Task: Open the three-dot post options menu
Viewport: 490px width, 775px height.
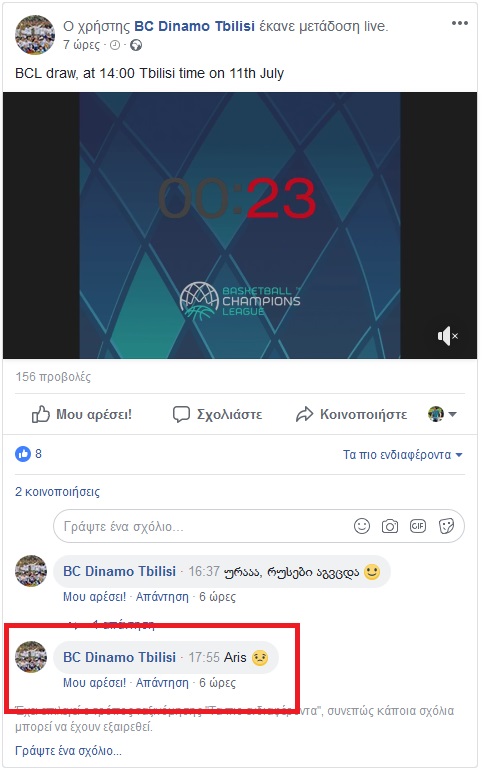Action: click(x=459, y=23)
